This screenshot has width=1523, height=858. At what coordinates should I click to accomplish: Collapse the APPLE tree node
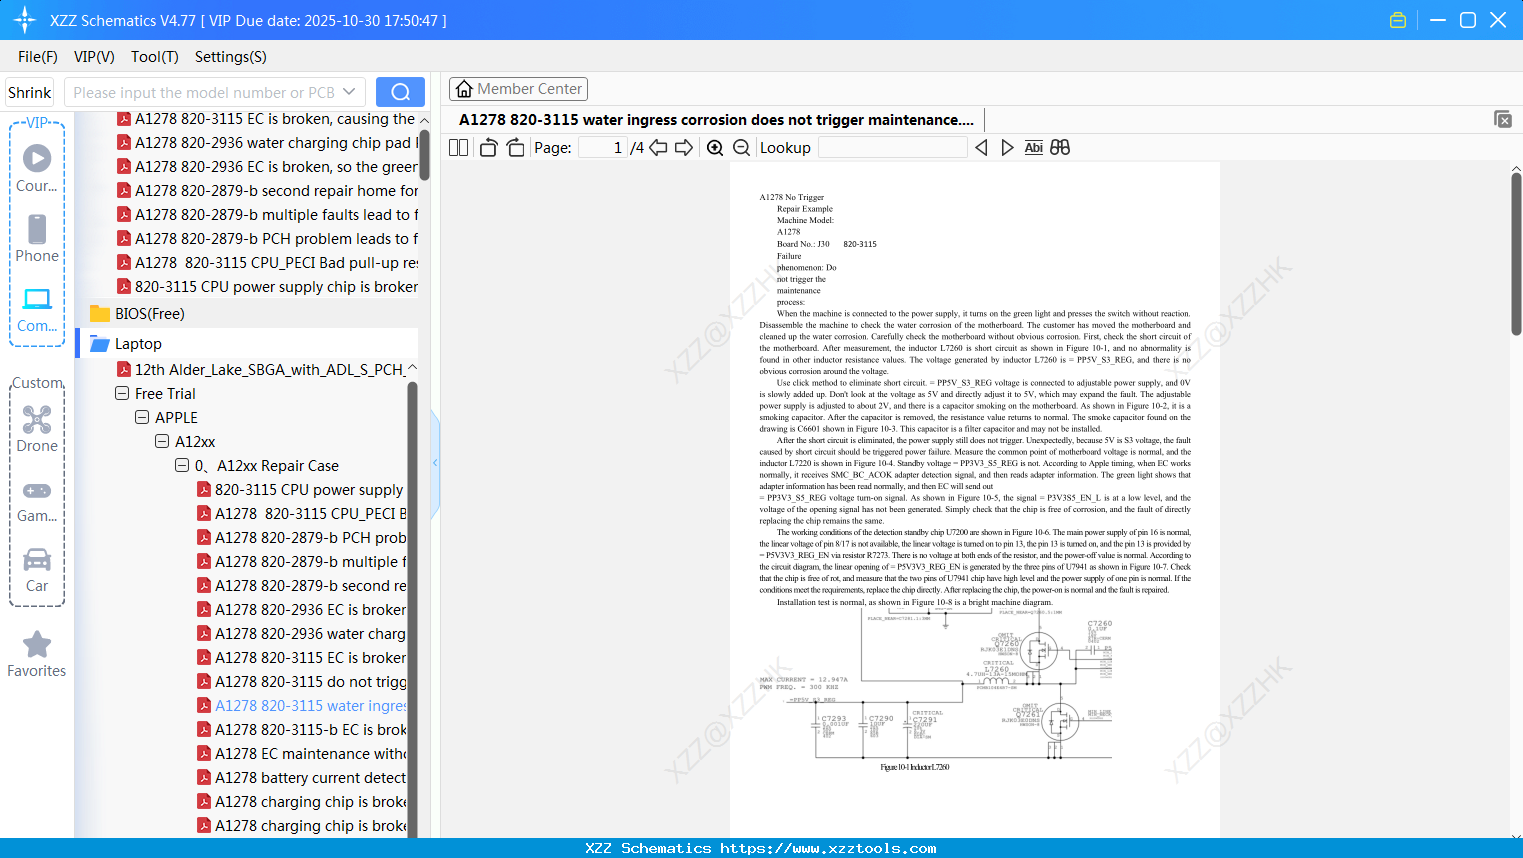pos(142,418)
